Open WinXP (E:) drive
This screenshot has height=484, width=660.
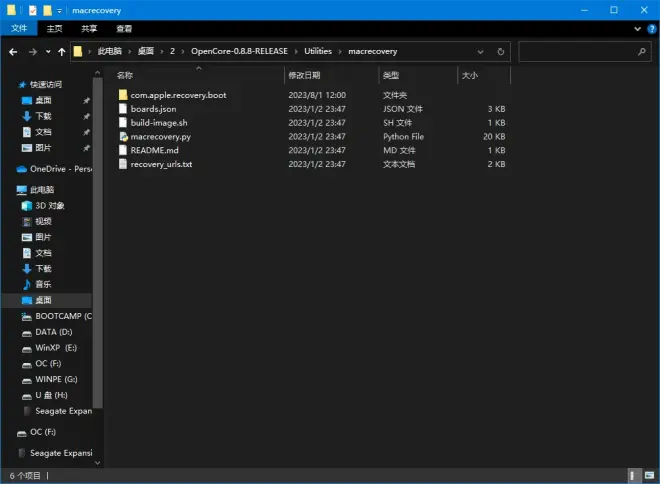[56, 348]
